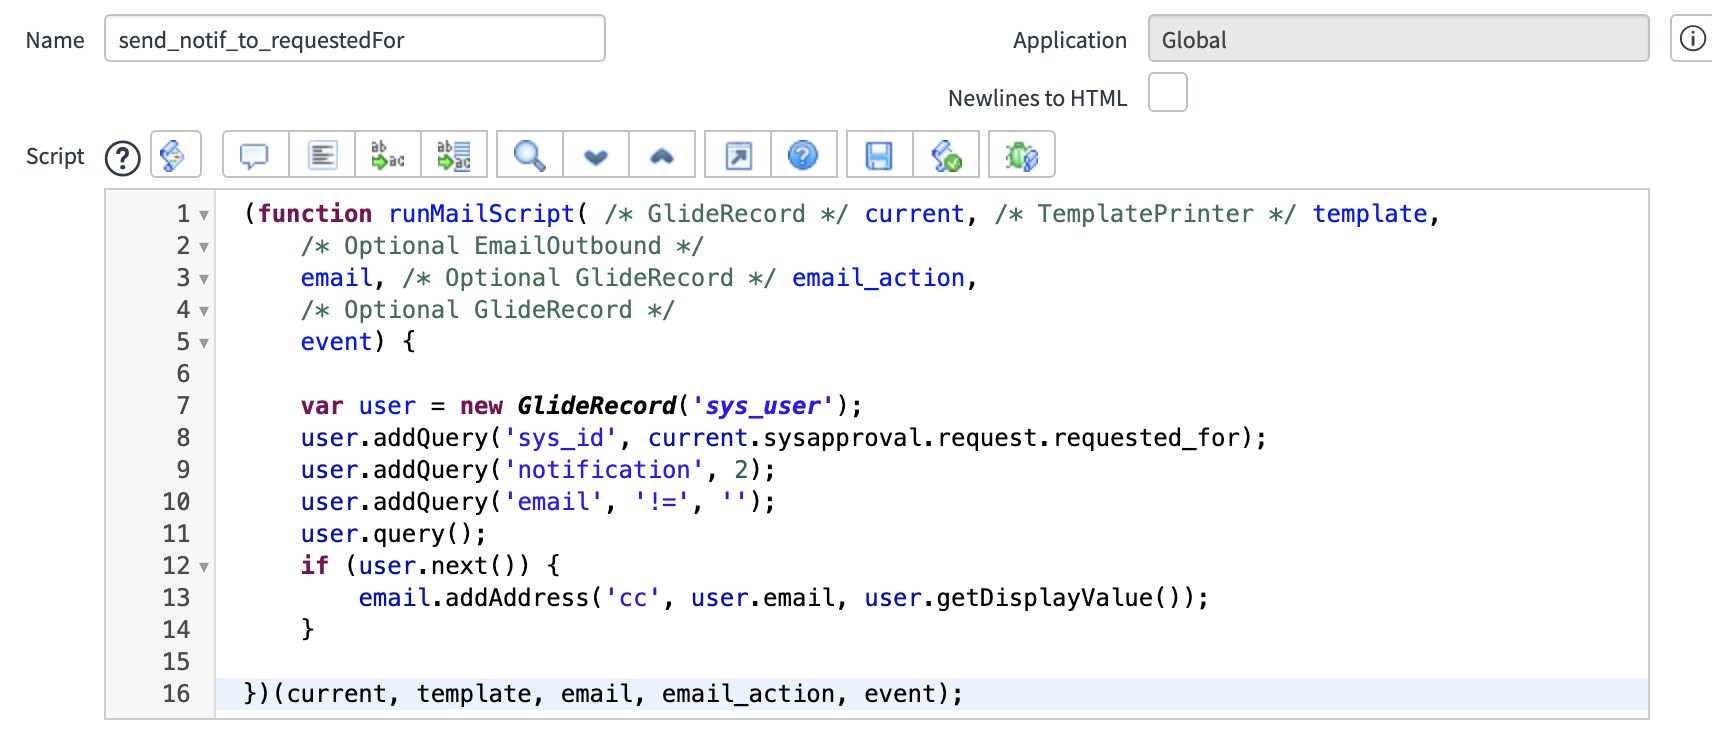Check script syntax with the green checkmark icon
This screenshot has width=1712, height=734.
coord(946,155)
